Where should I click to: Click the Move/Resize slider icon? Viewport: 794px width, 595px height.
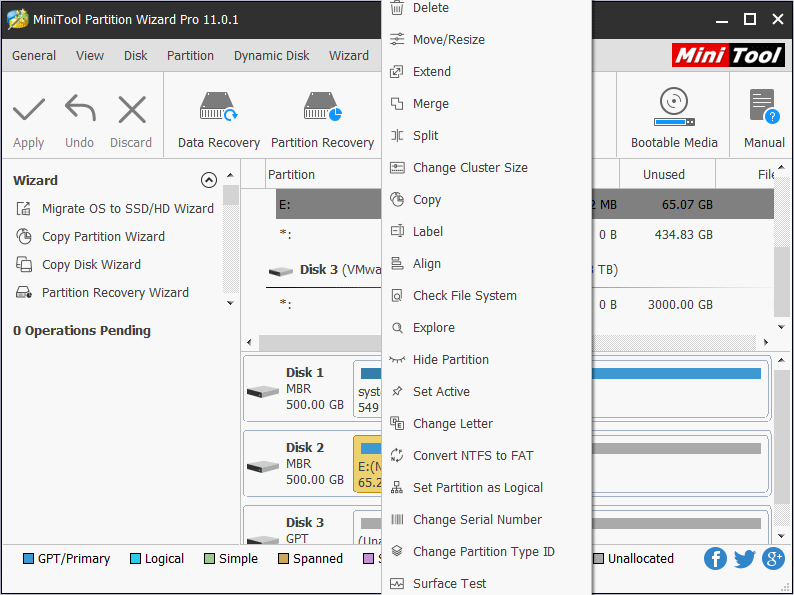coord(397,39)
